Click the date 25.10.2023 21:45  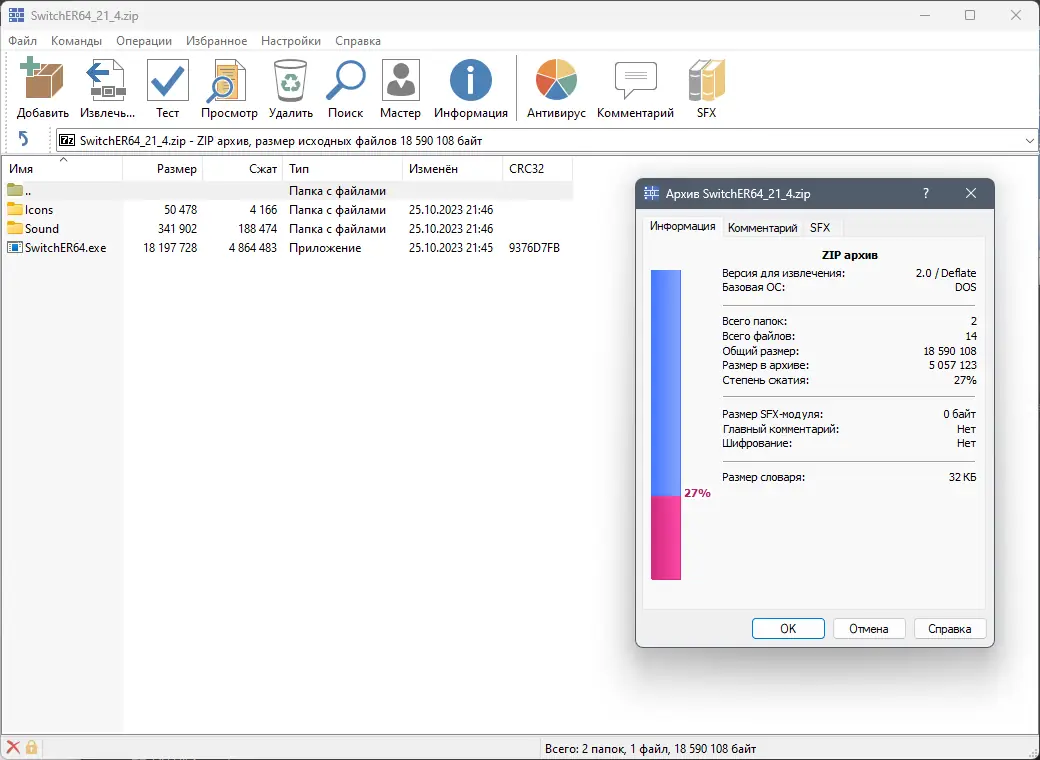click(451, 247)
